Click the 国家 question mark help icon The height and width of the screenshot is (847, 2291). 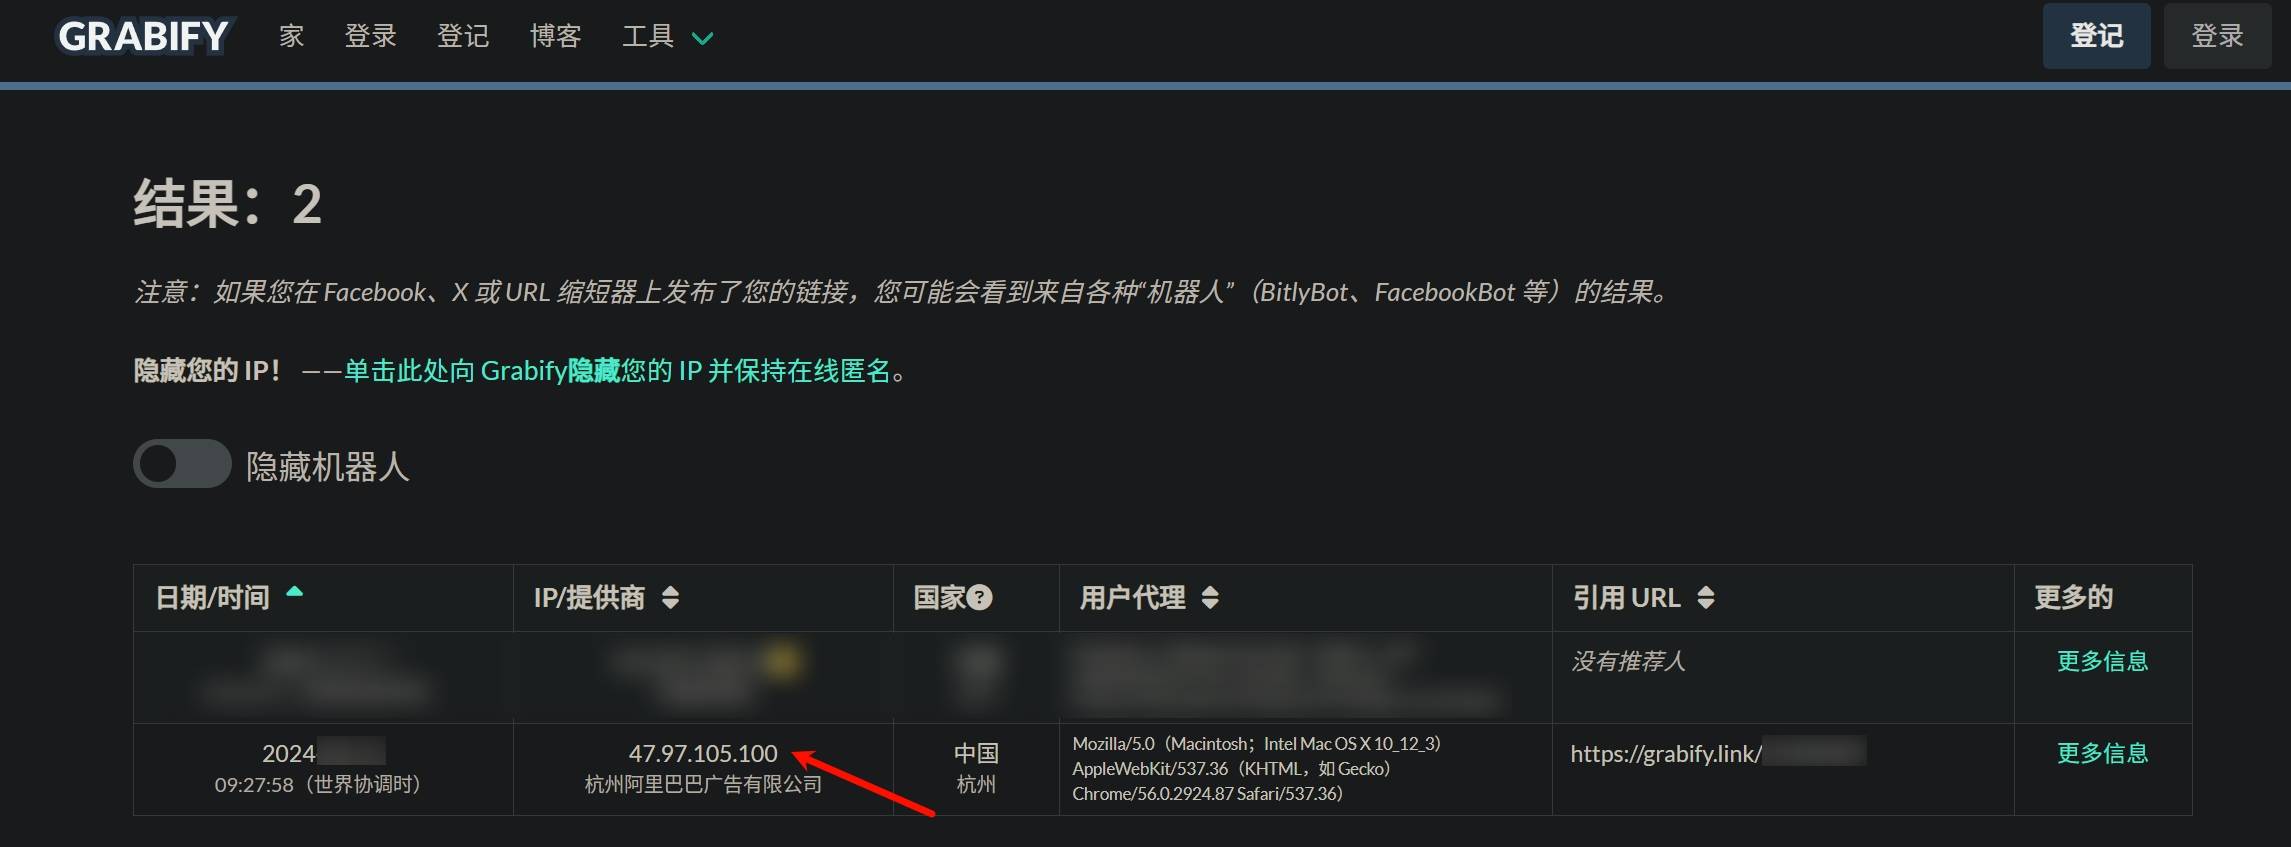pos(980,598)
